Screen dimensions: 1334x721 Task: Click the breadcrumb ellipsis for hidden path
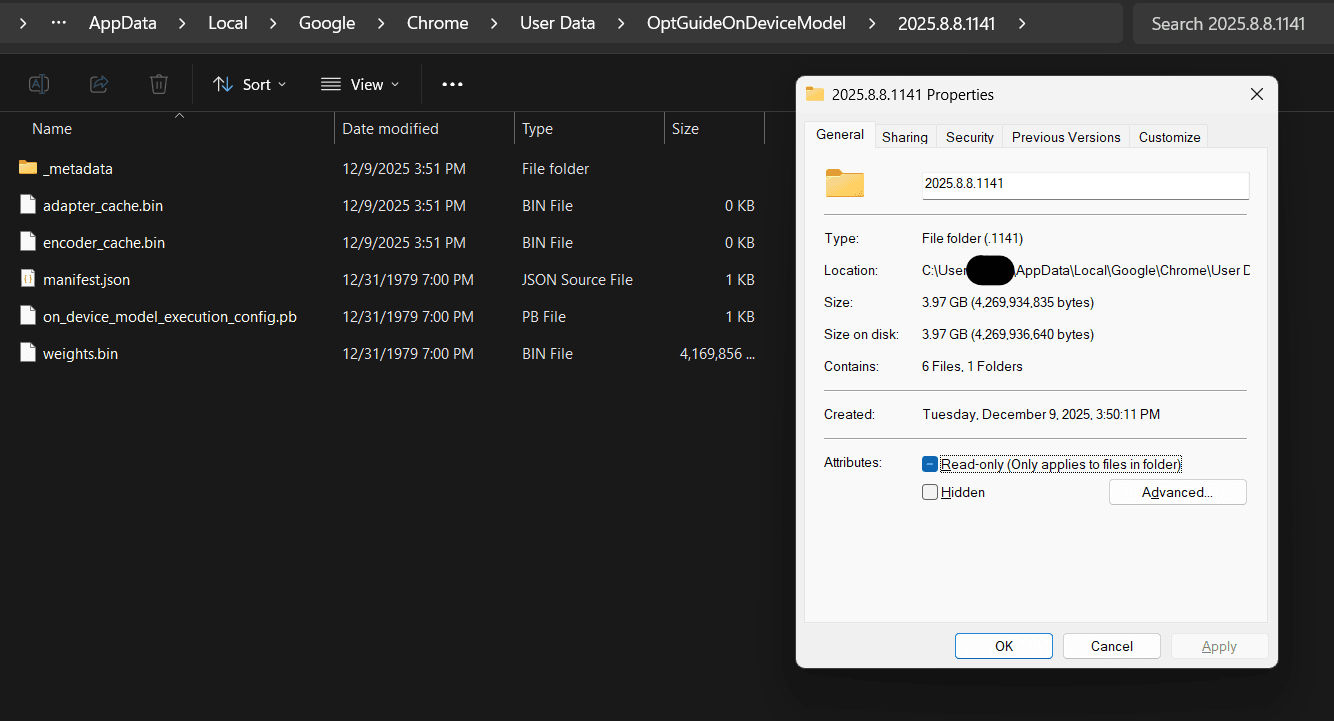pos(59,23)
